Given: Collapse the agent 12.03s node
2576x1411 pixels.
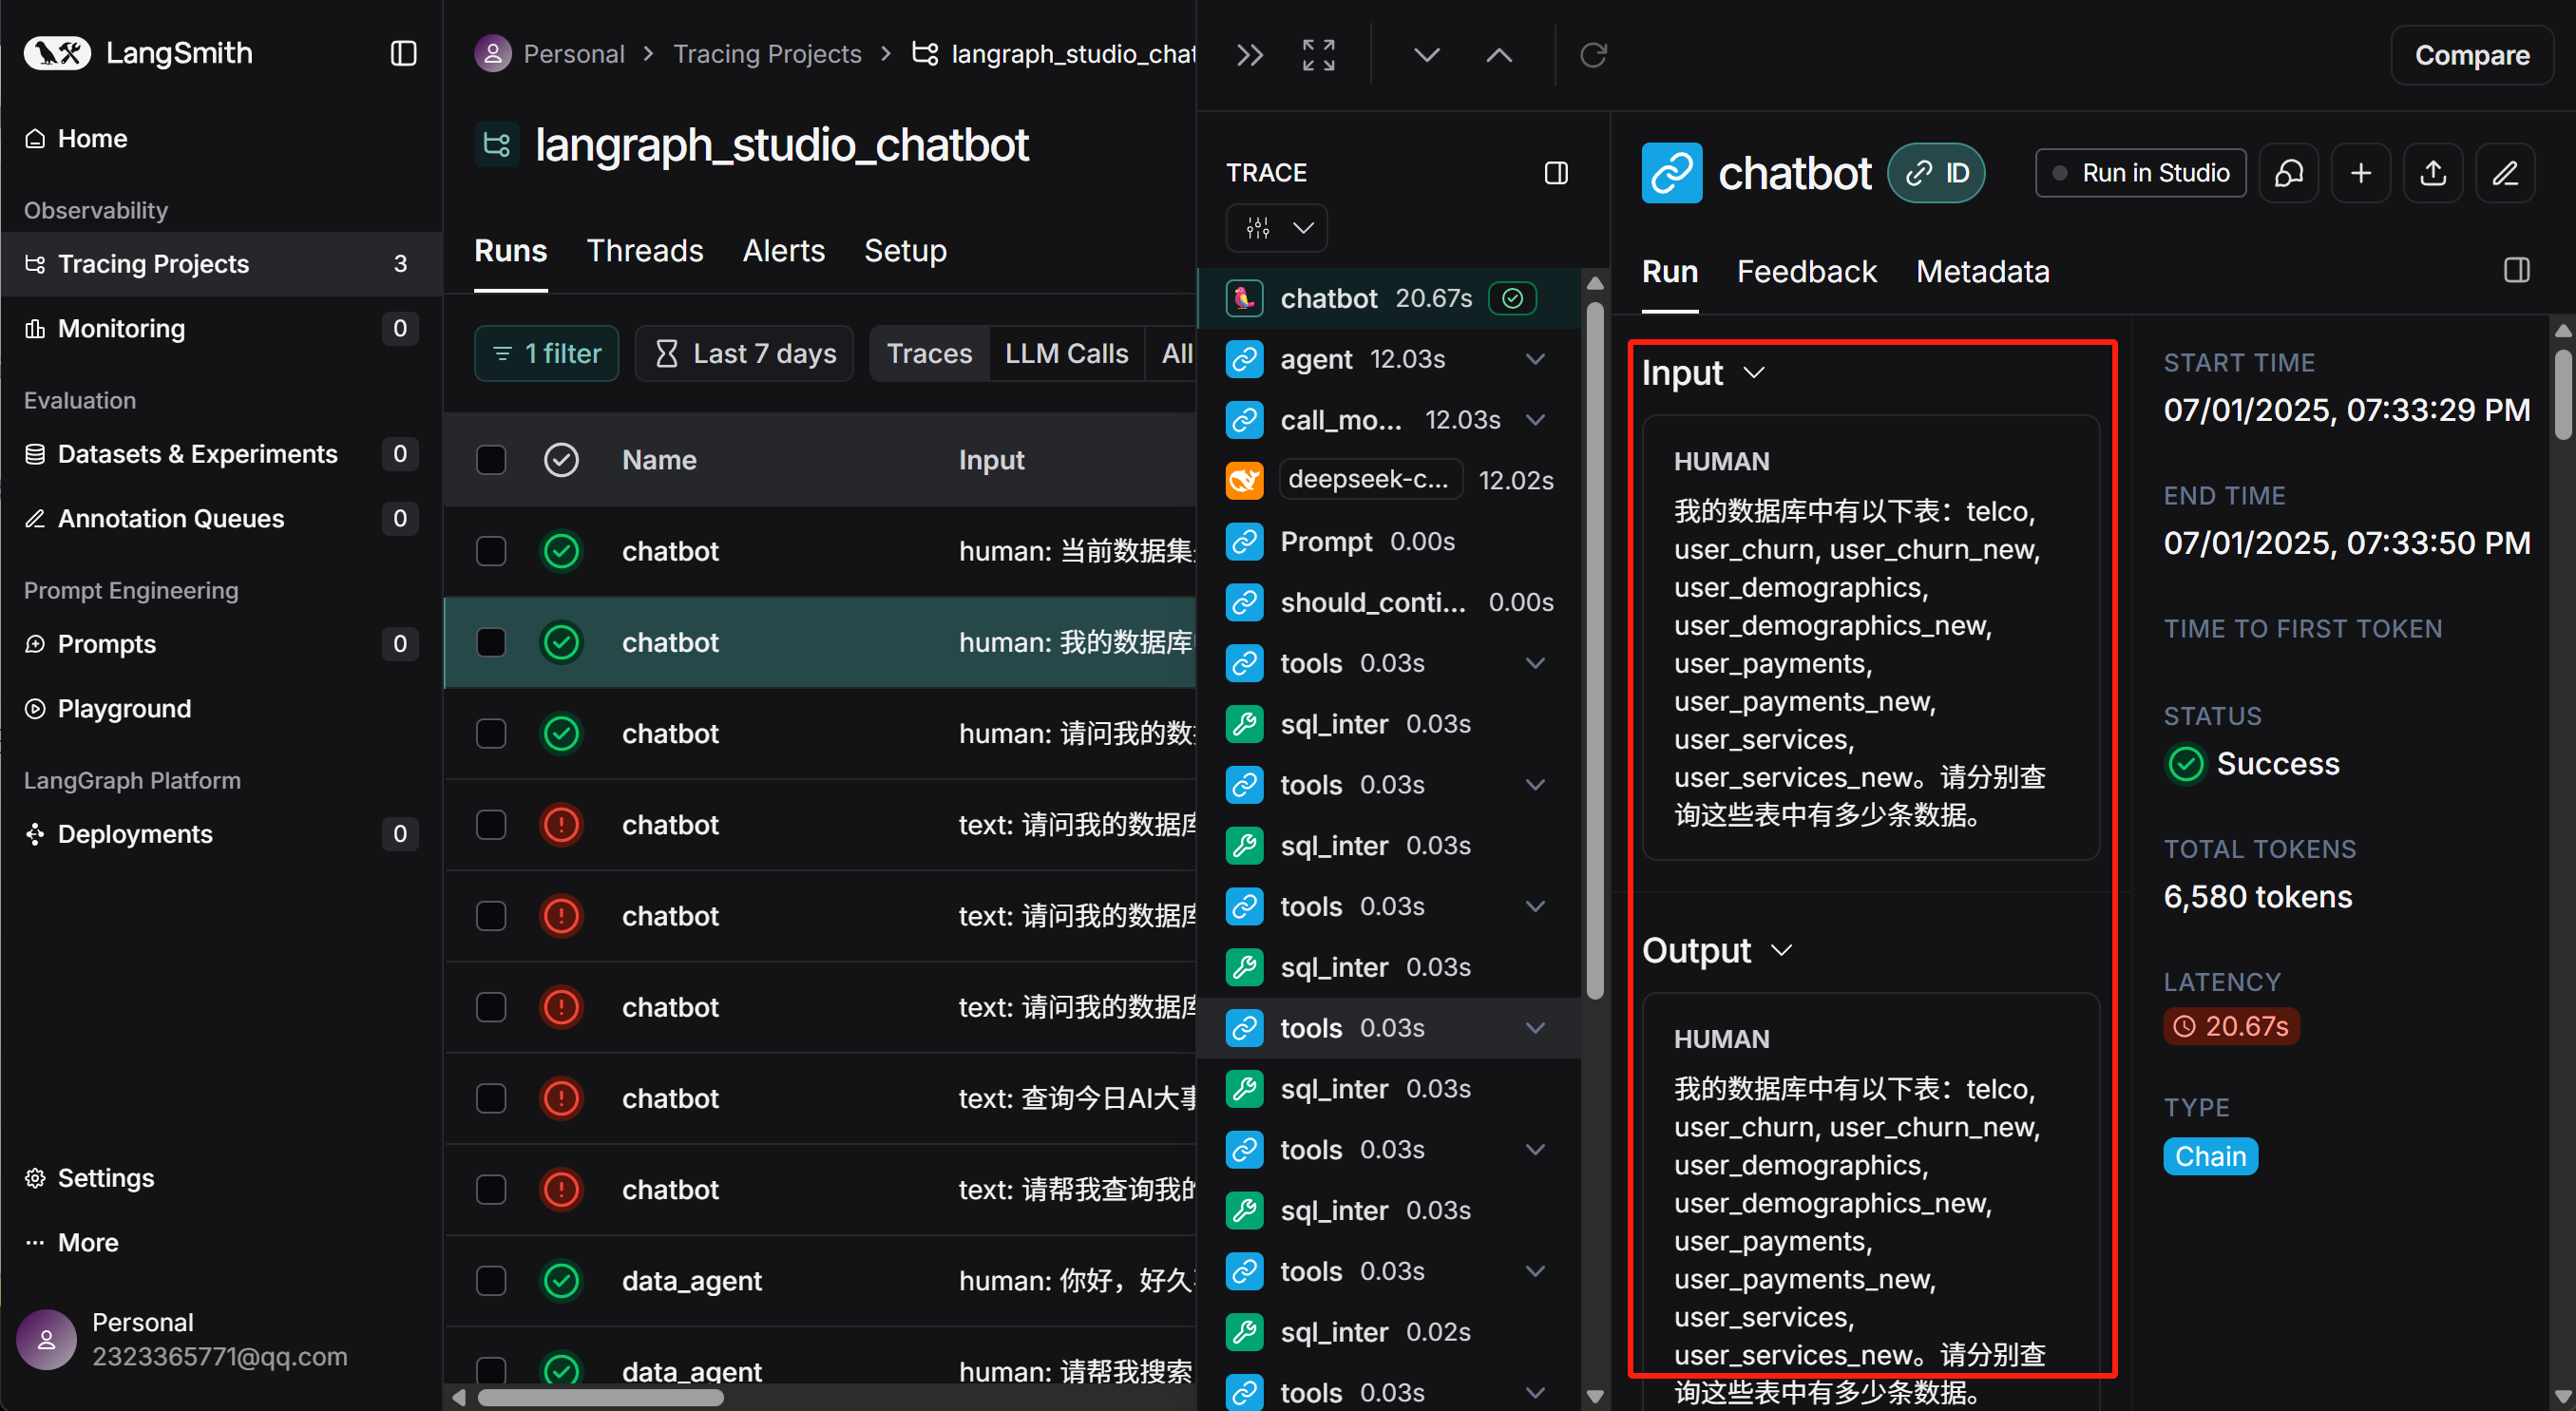Looking at the screenshot, I should tap(1536, 359).
